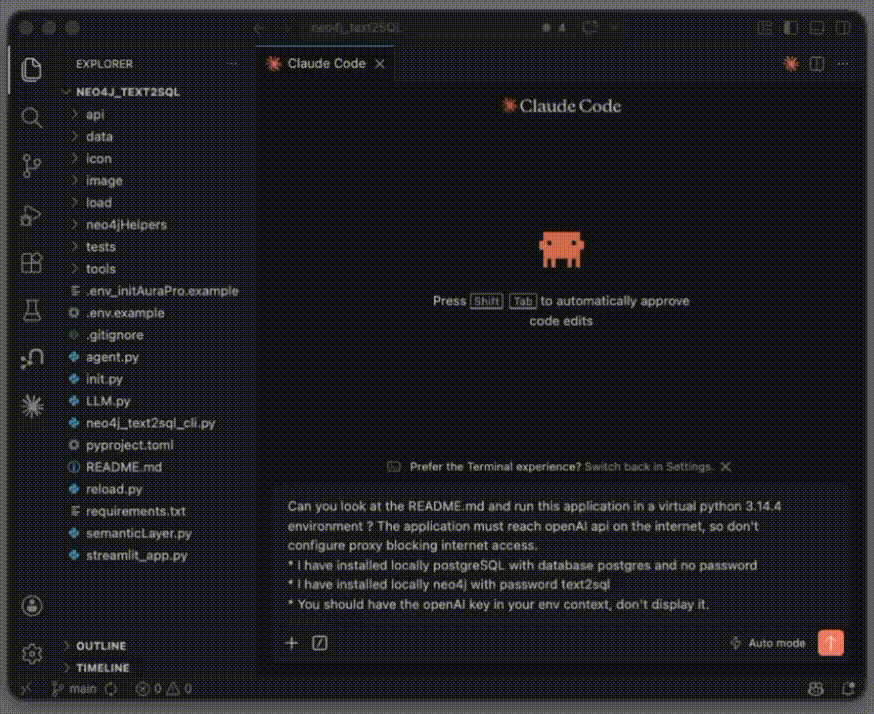Expand the OUTLINE section
Viewport: 874px width, 714px height.
tap(101, 645)
